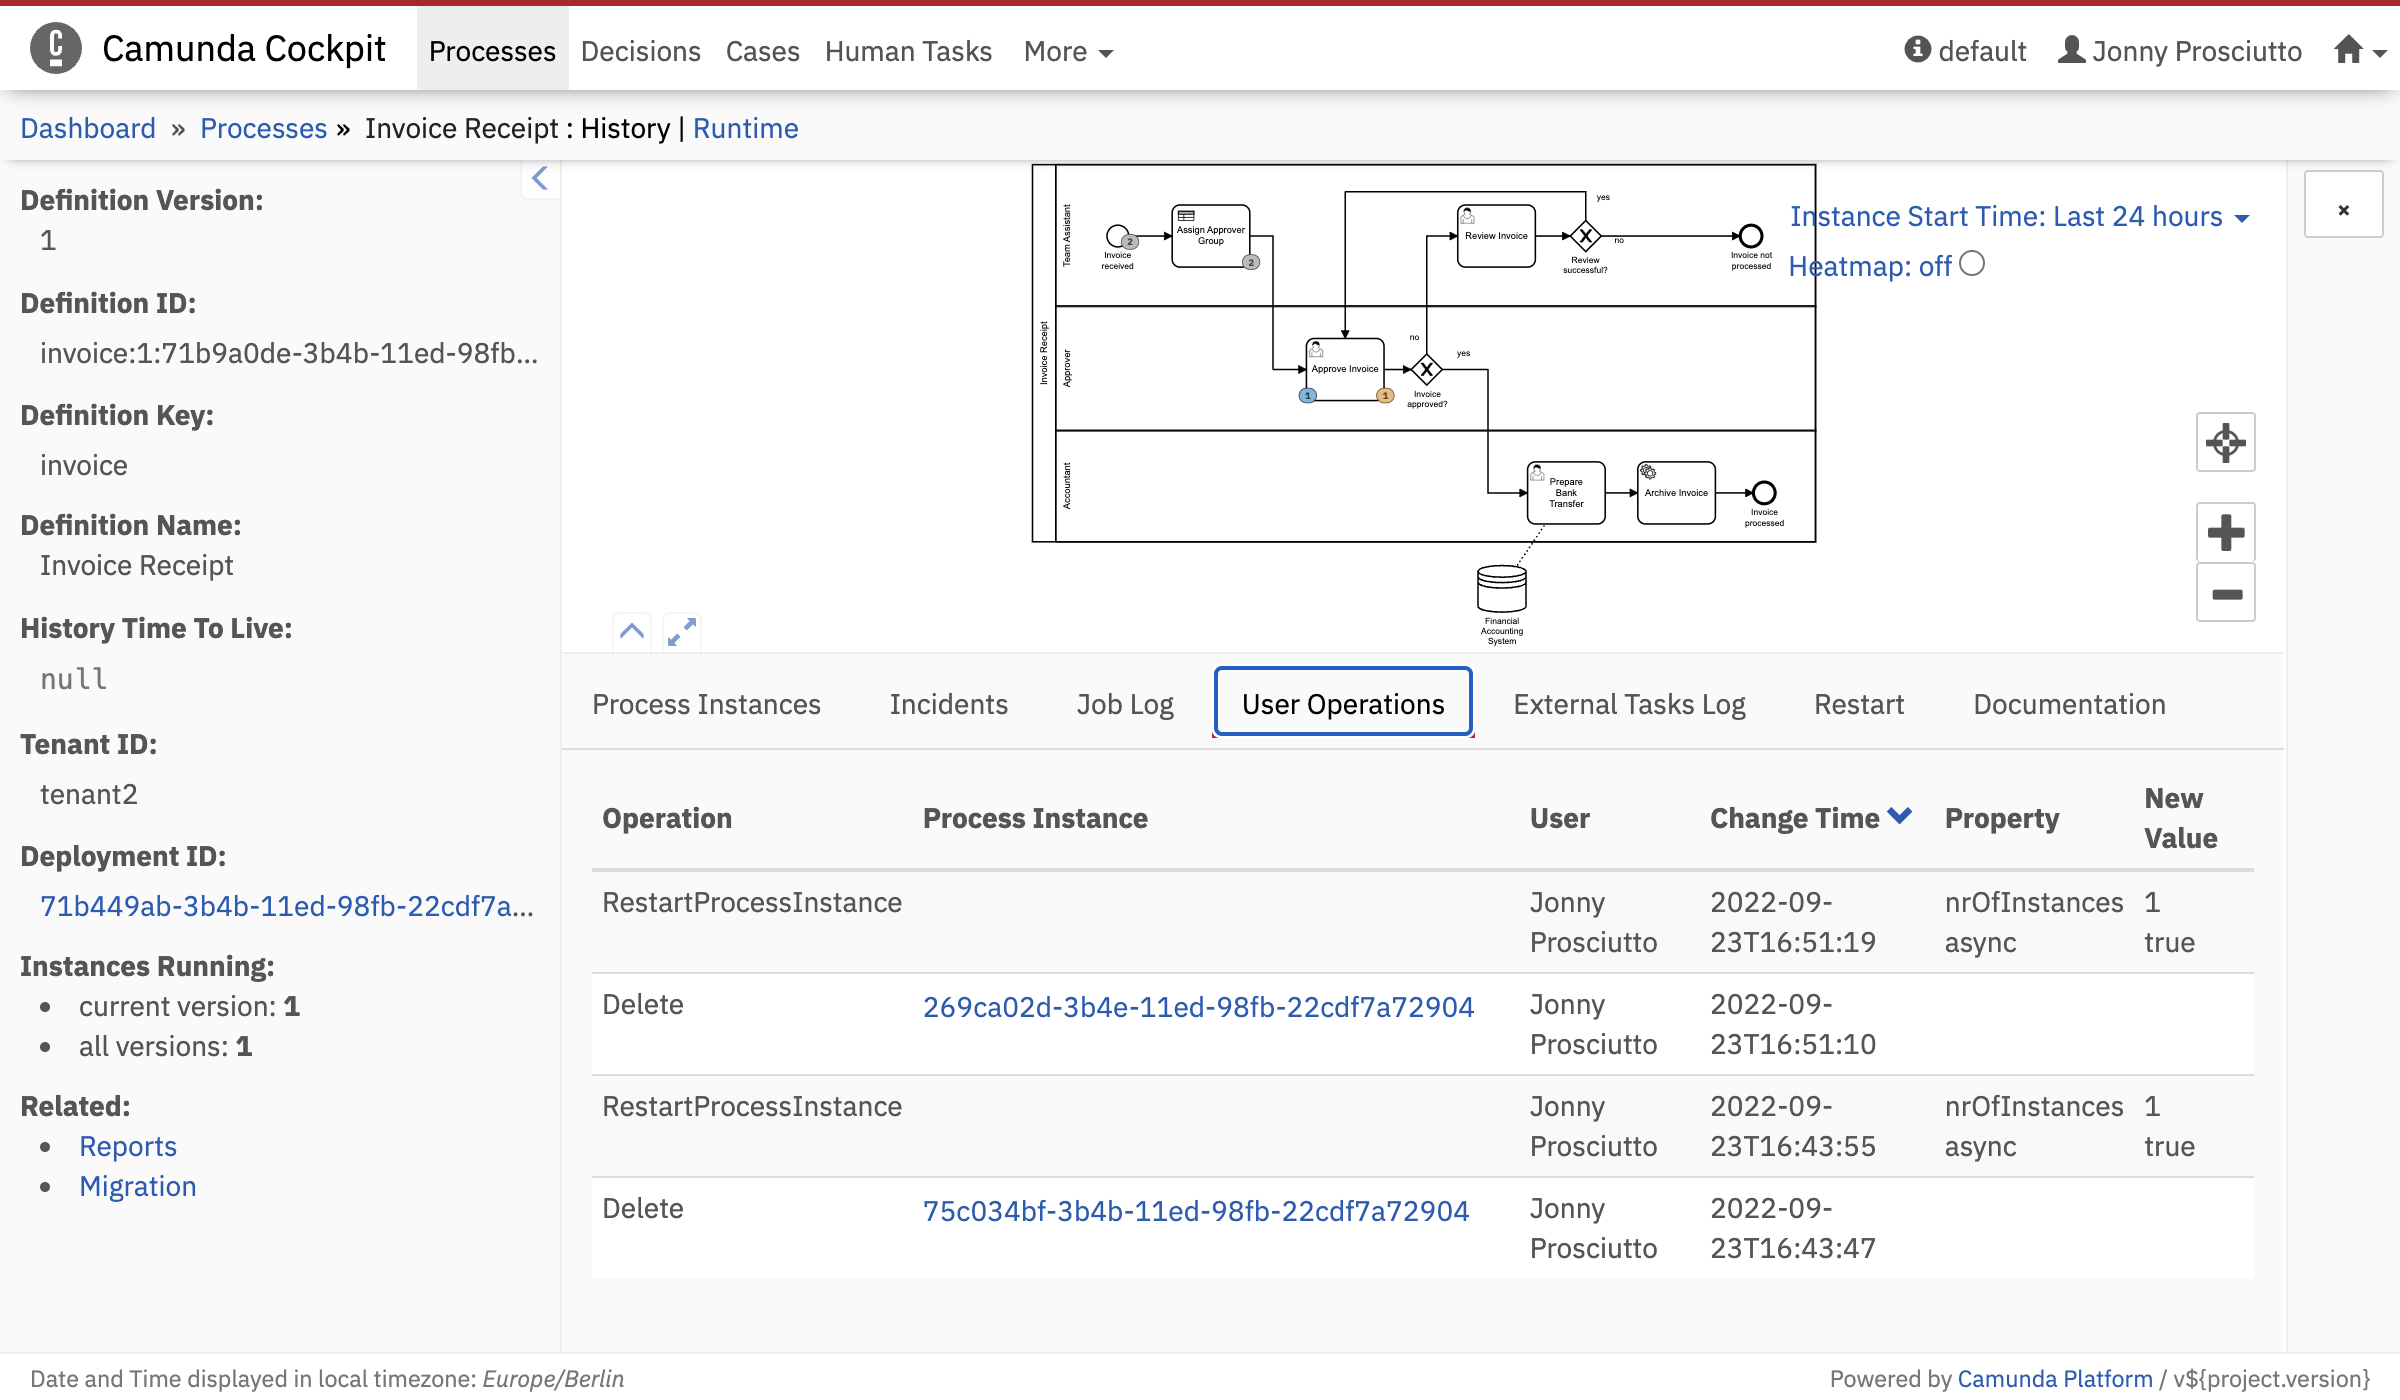Click the Invoice not processed end event
Image resolution: width=2400 pixels, height=1400 pixels.
pos(1750,236)
